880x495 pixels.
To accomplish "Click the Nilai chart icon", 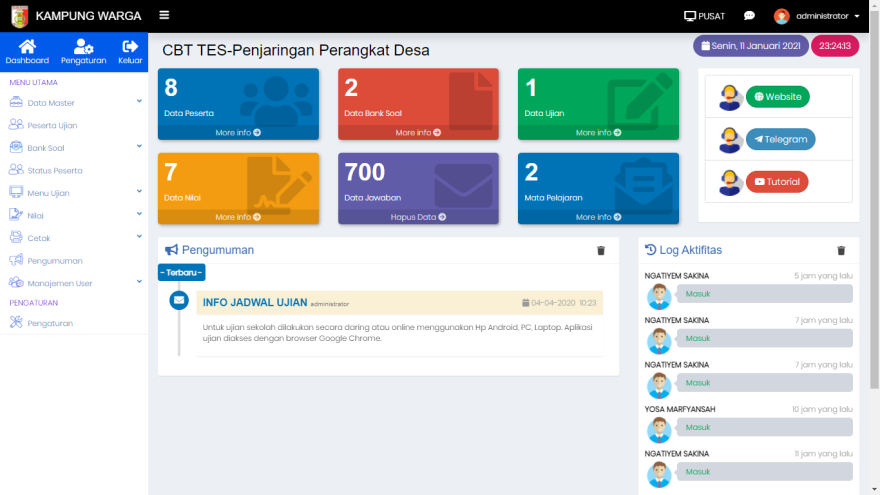I will coord(16,214).
